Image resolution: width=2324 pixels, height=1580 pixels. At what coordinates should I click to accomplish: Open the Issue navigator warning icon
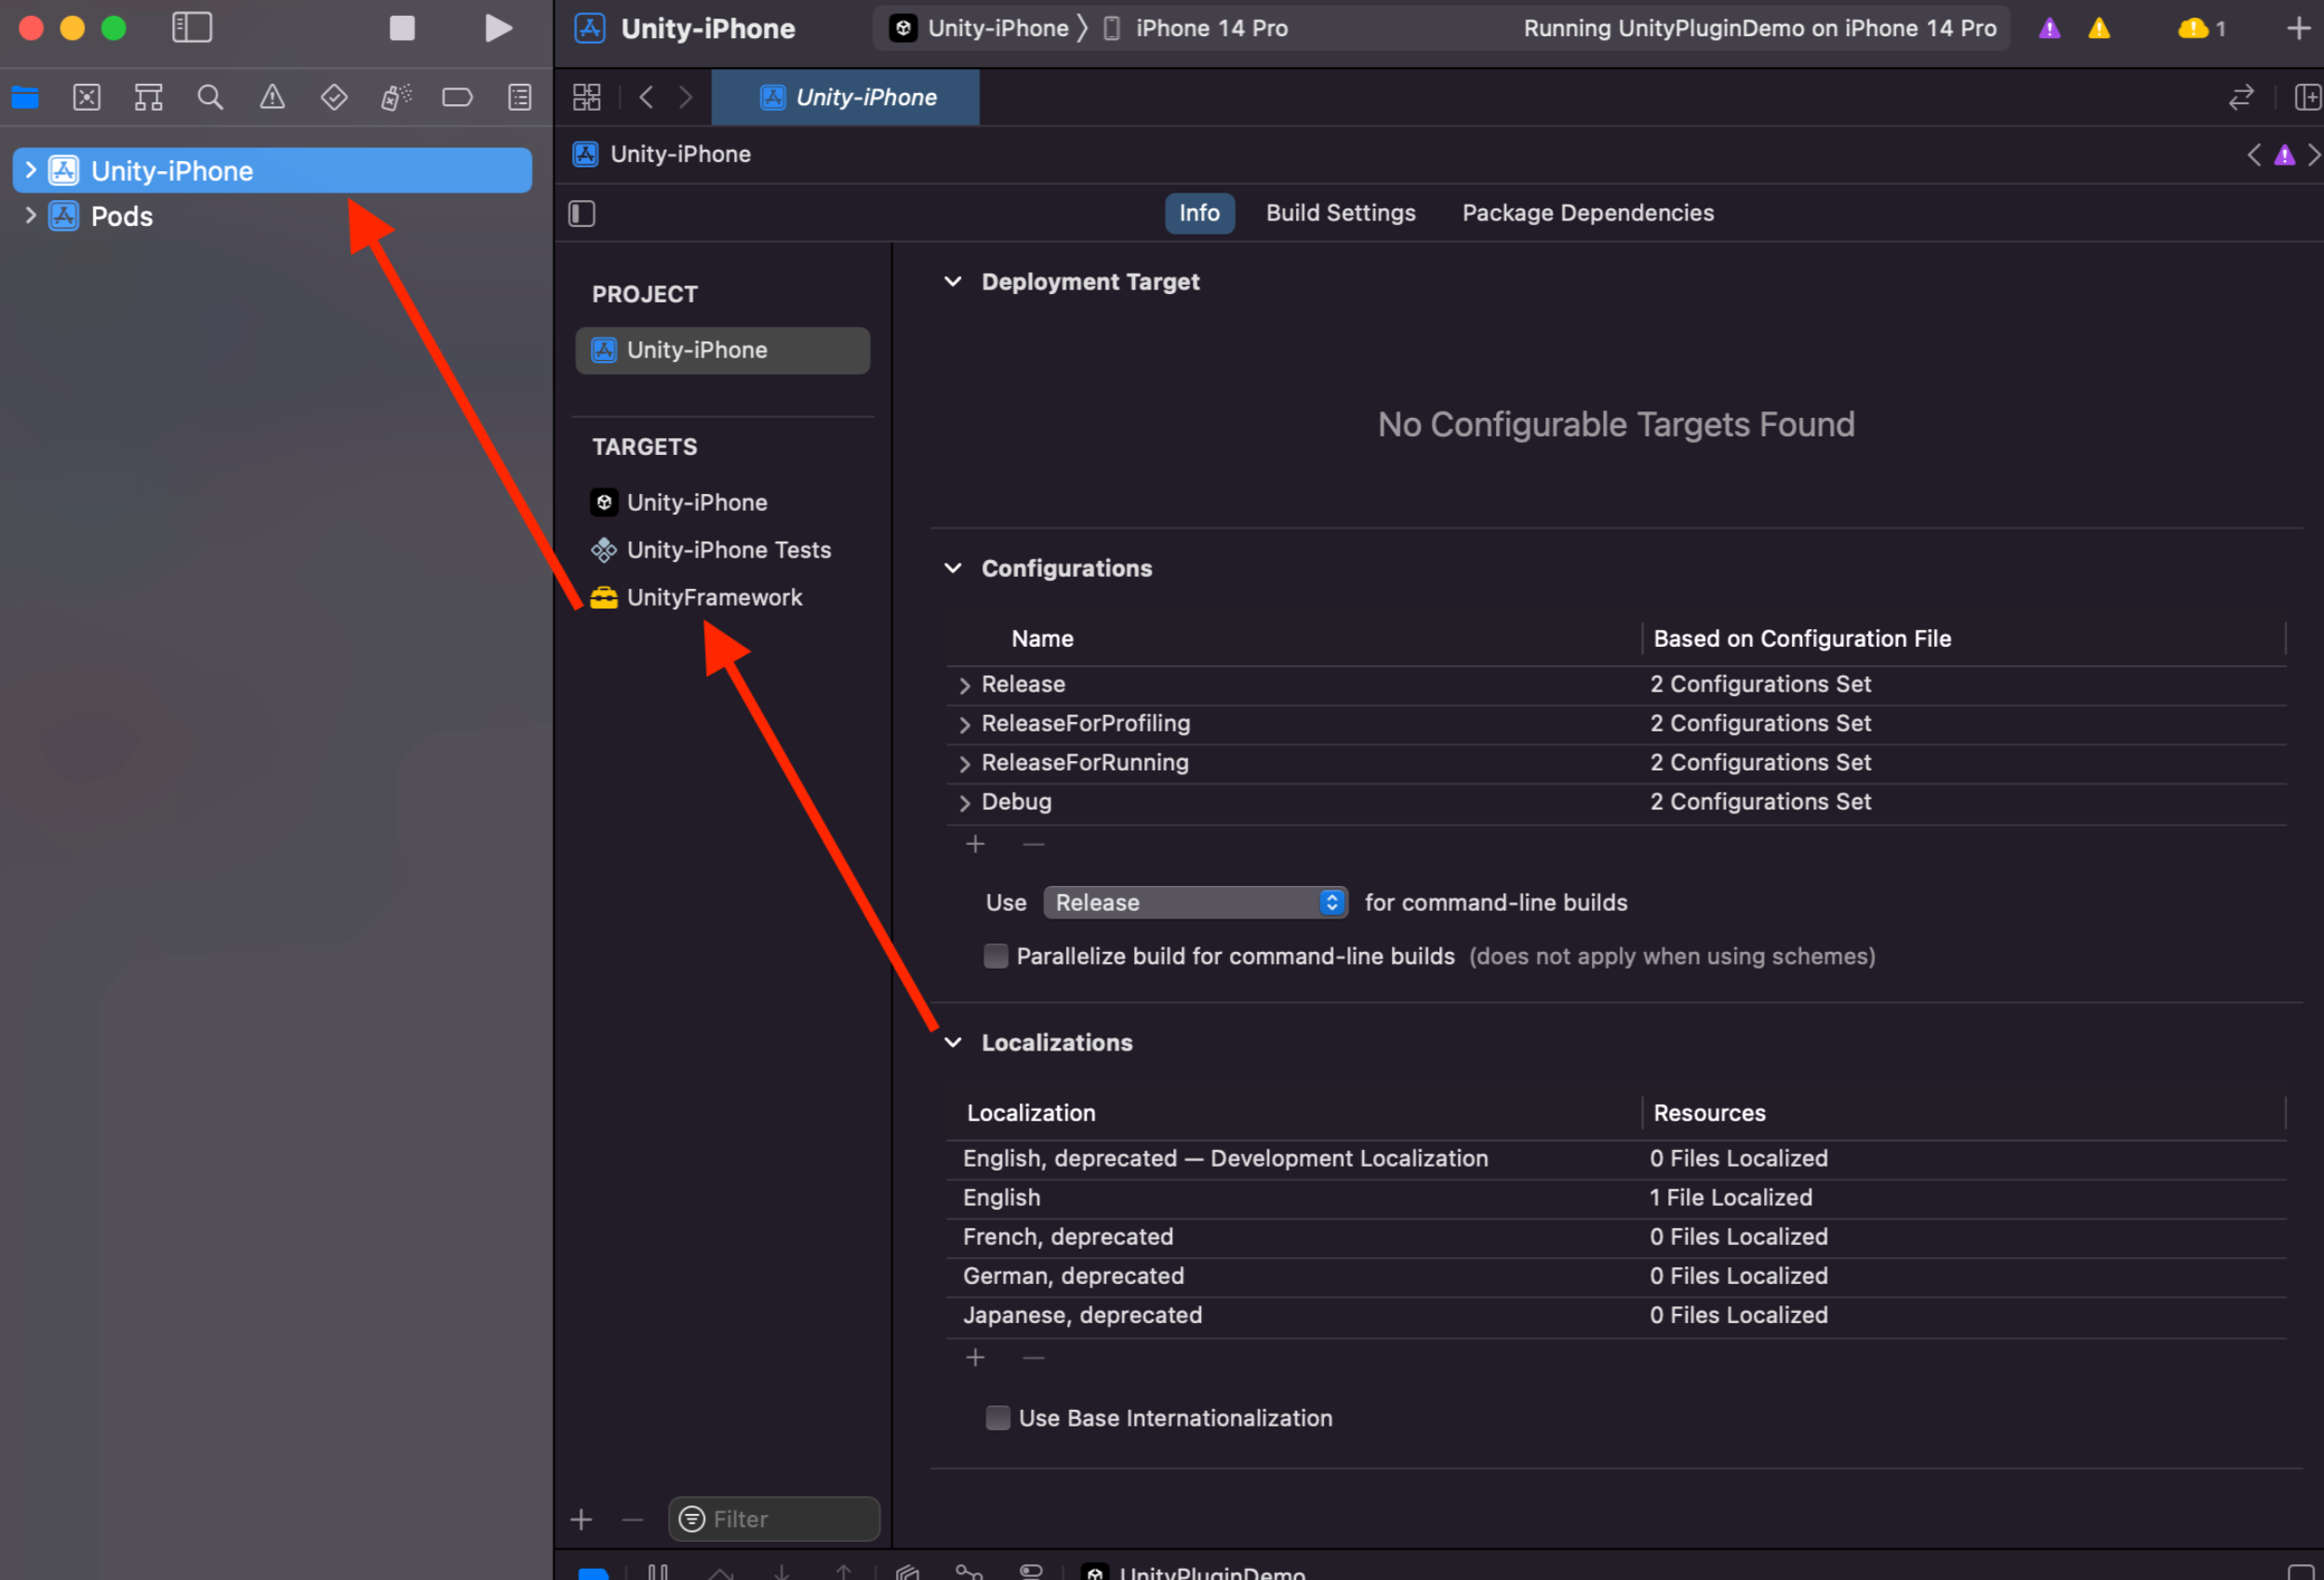pos(272,97)
